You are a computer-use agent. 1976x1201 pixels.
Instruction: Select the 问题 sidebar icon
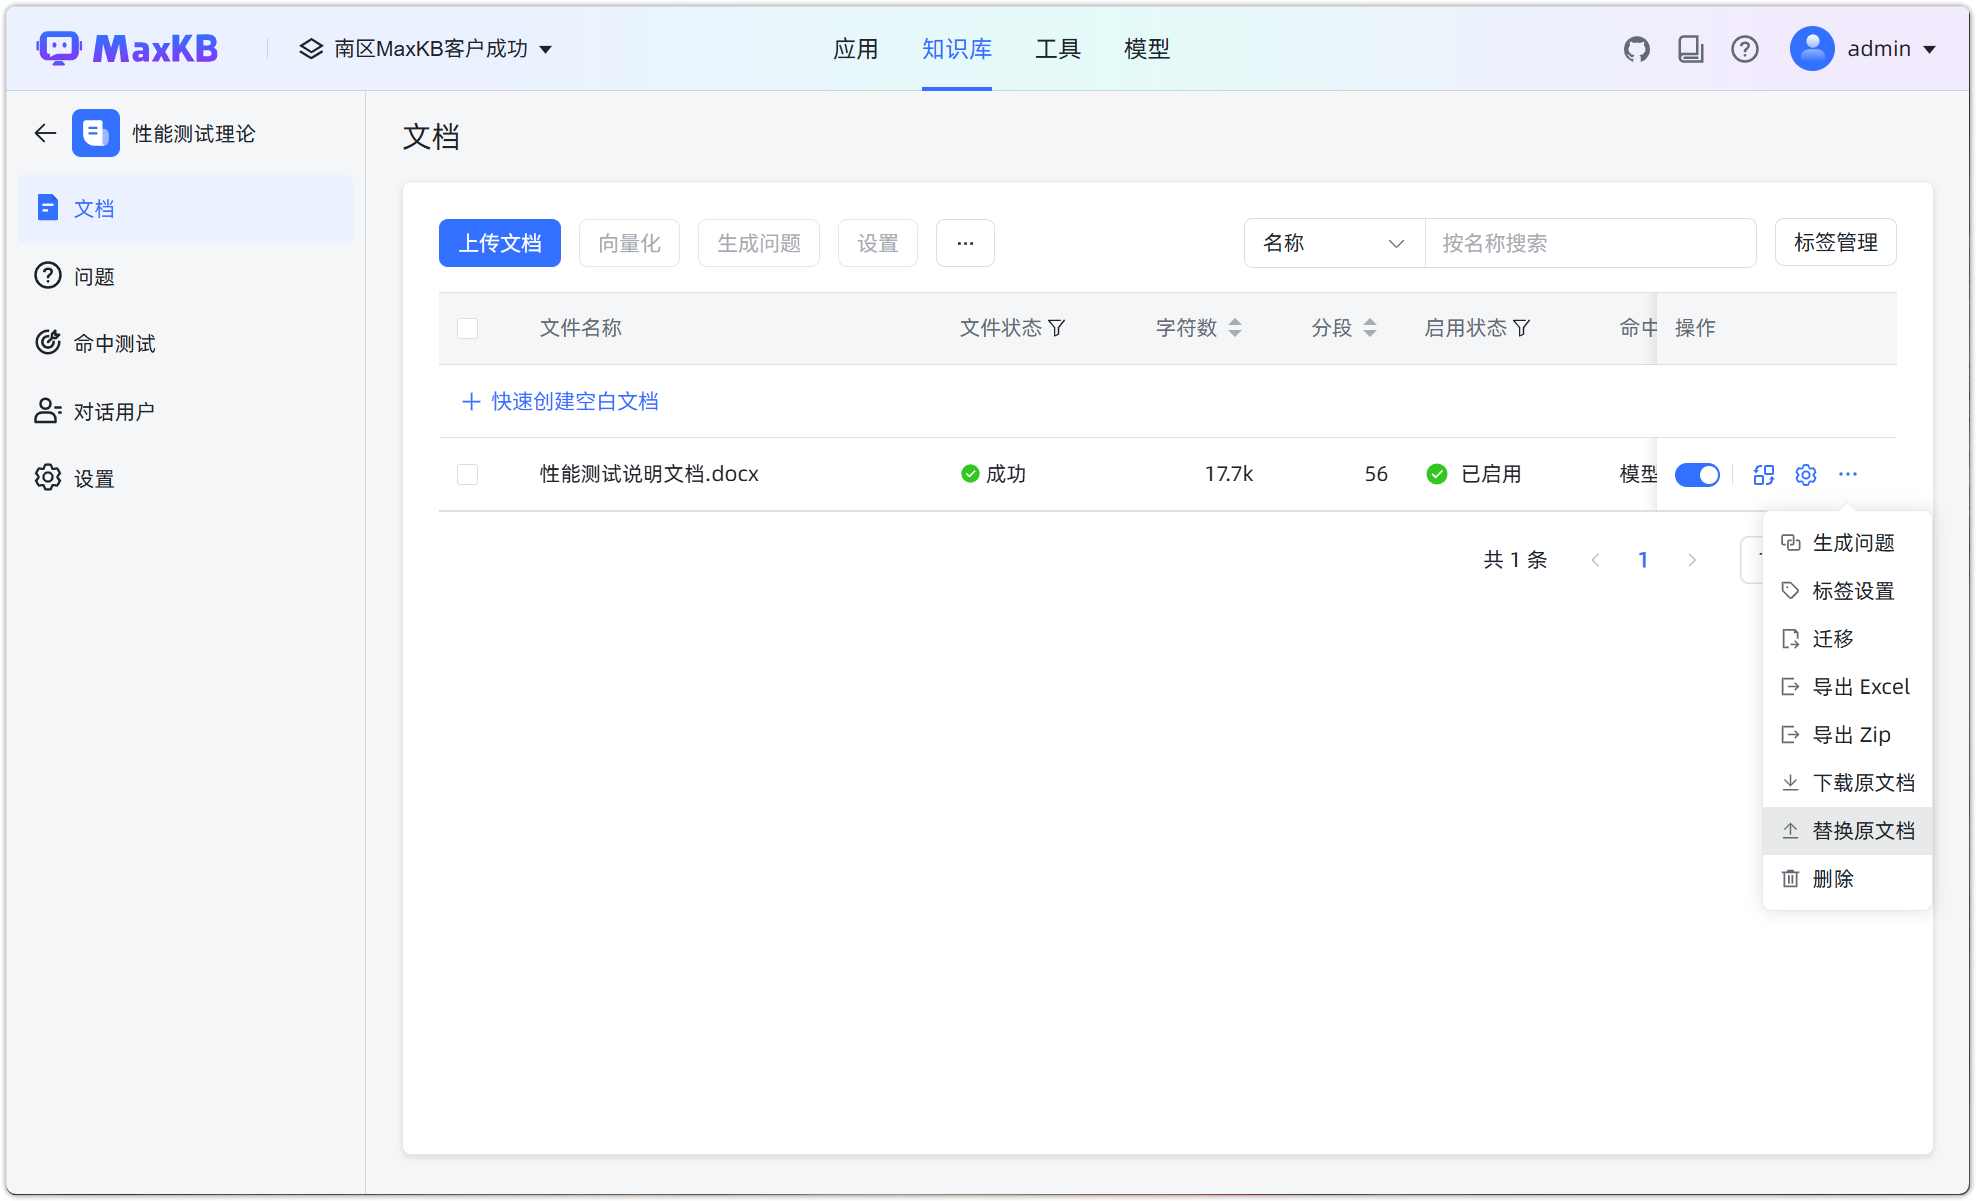48,276
